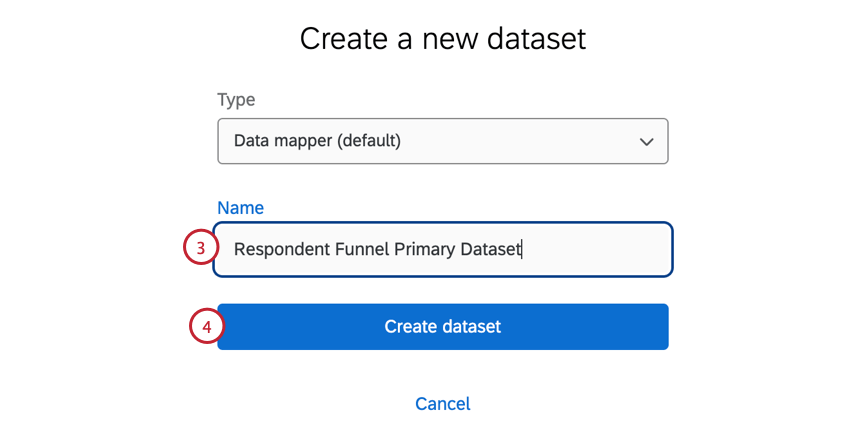
Task: Click the Cancel link
Action: (442, 404)
